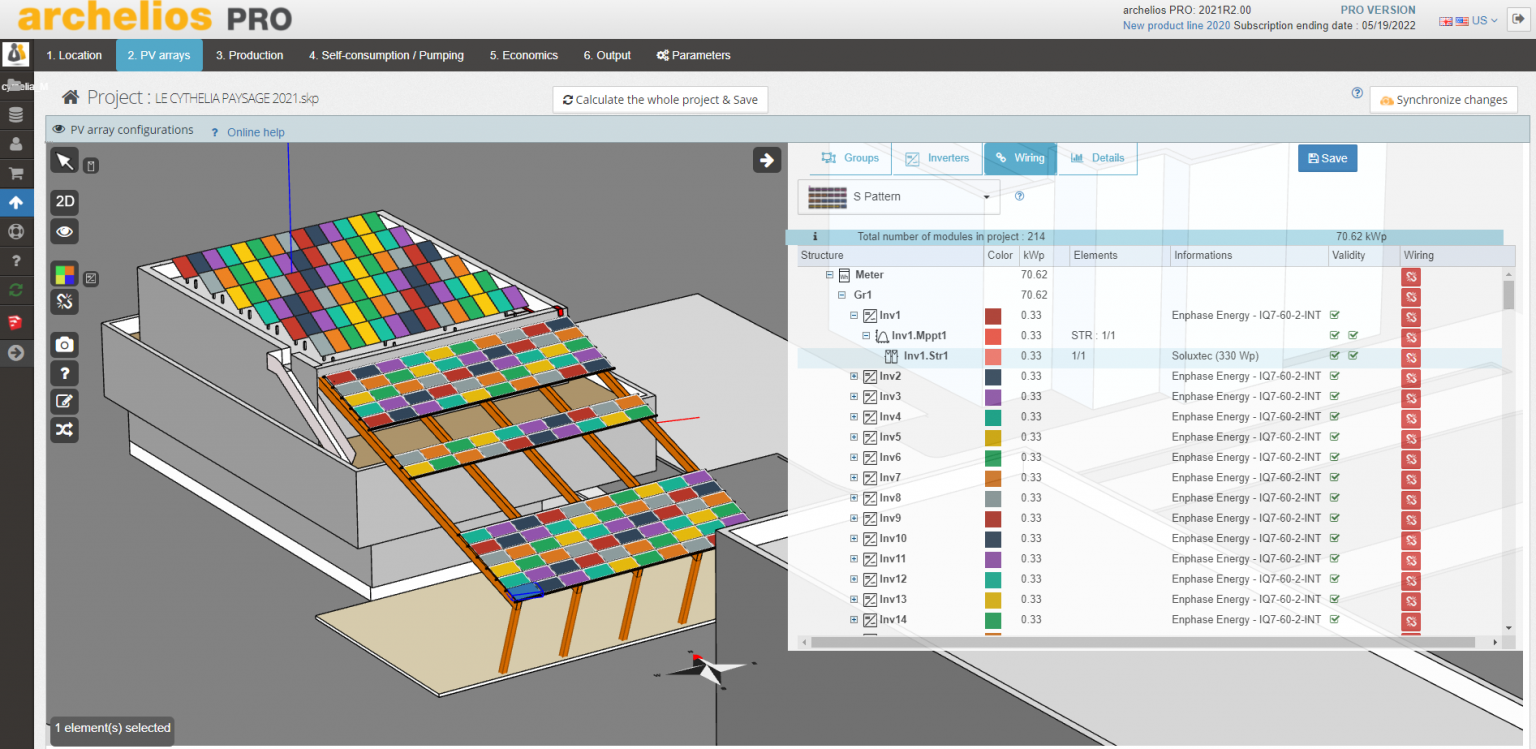Open the S Pattern wiring dropdown
The width and height of the screenshot is (1536, 749).
pos(898,197)
